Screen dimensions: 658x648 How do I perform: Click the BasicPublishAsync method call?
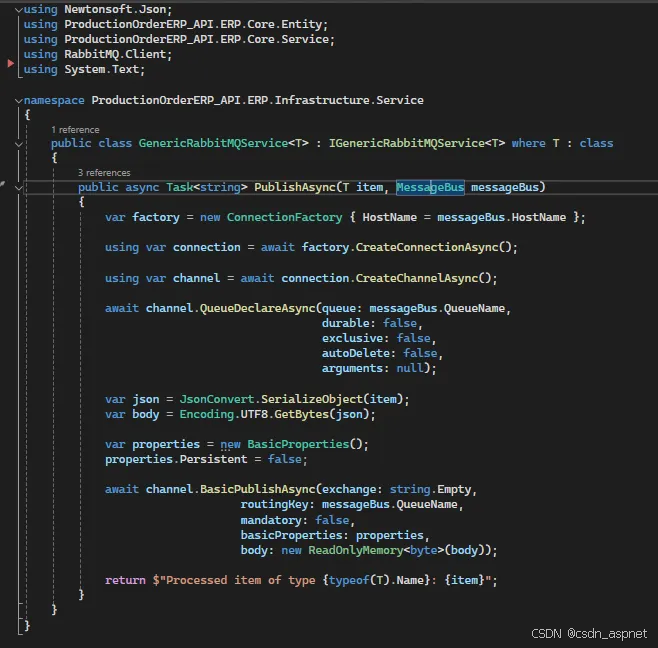[x=257, y=489]
